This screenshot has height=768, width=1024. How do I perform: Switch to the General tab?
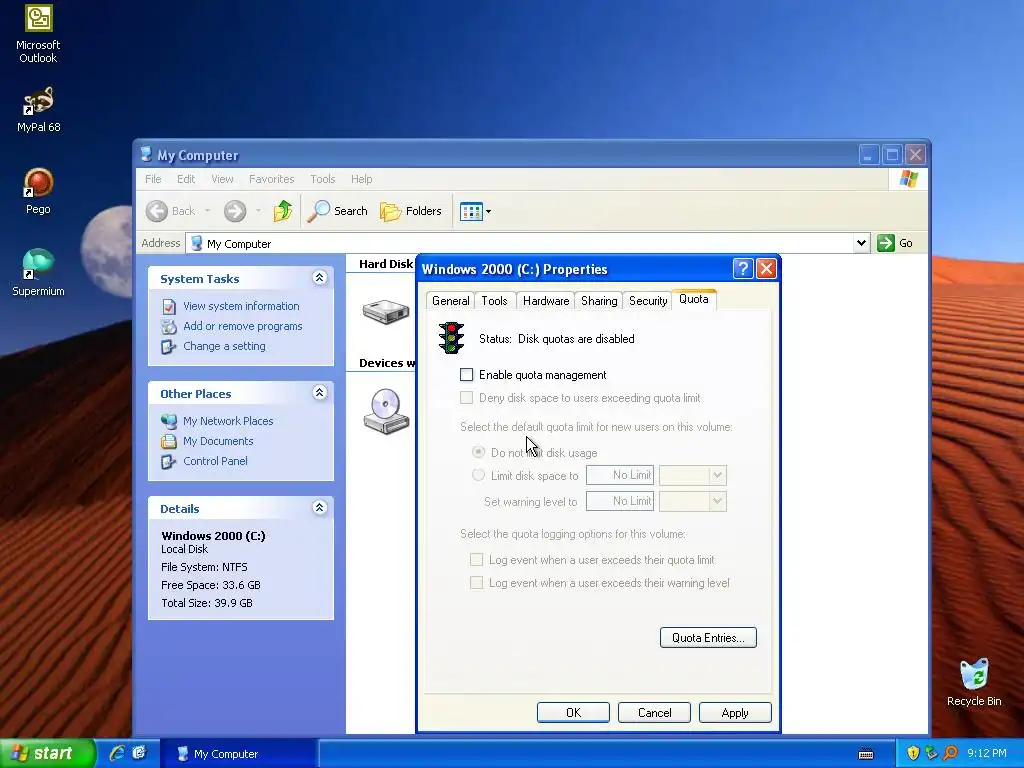(451, 300)
